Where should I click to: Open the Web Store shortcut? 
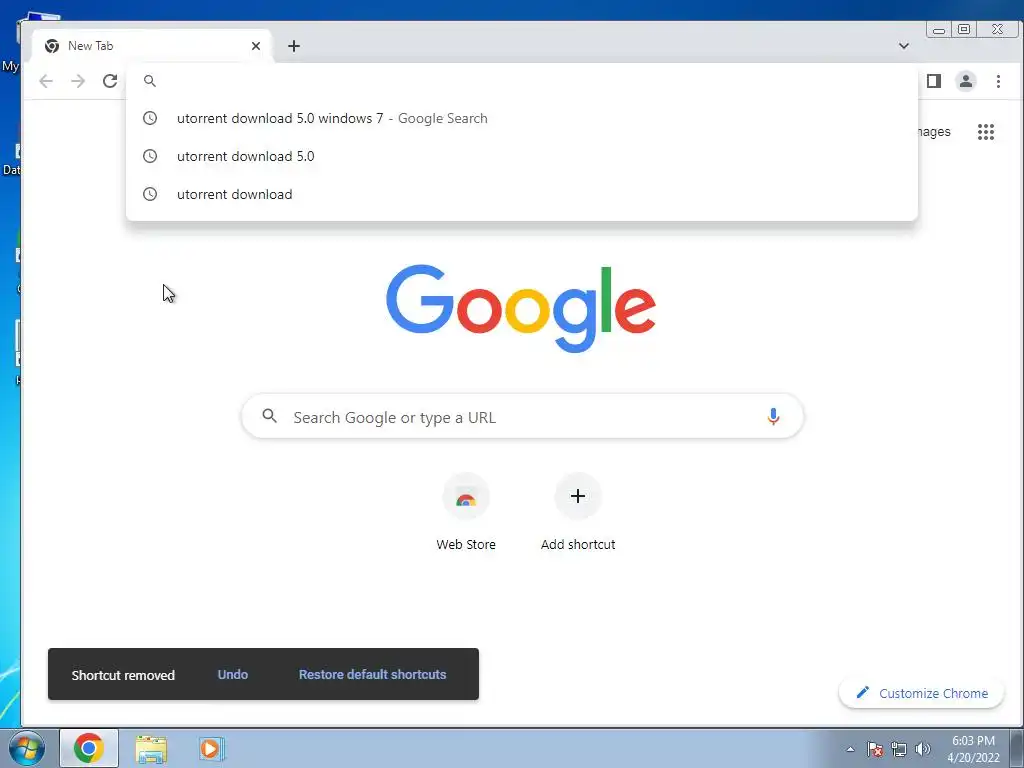[466, 513]
